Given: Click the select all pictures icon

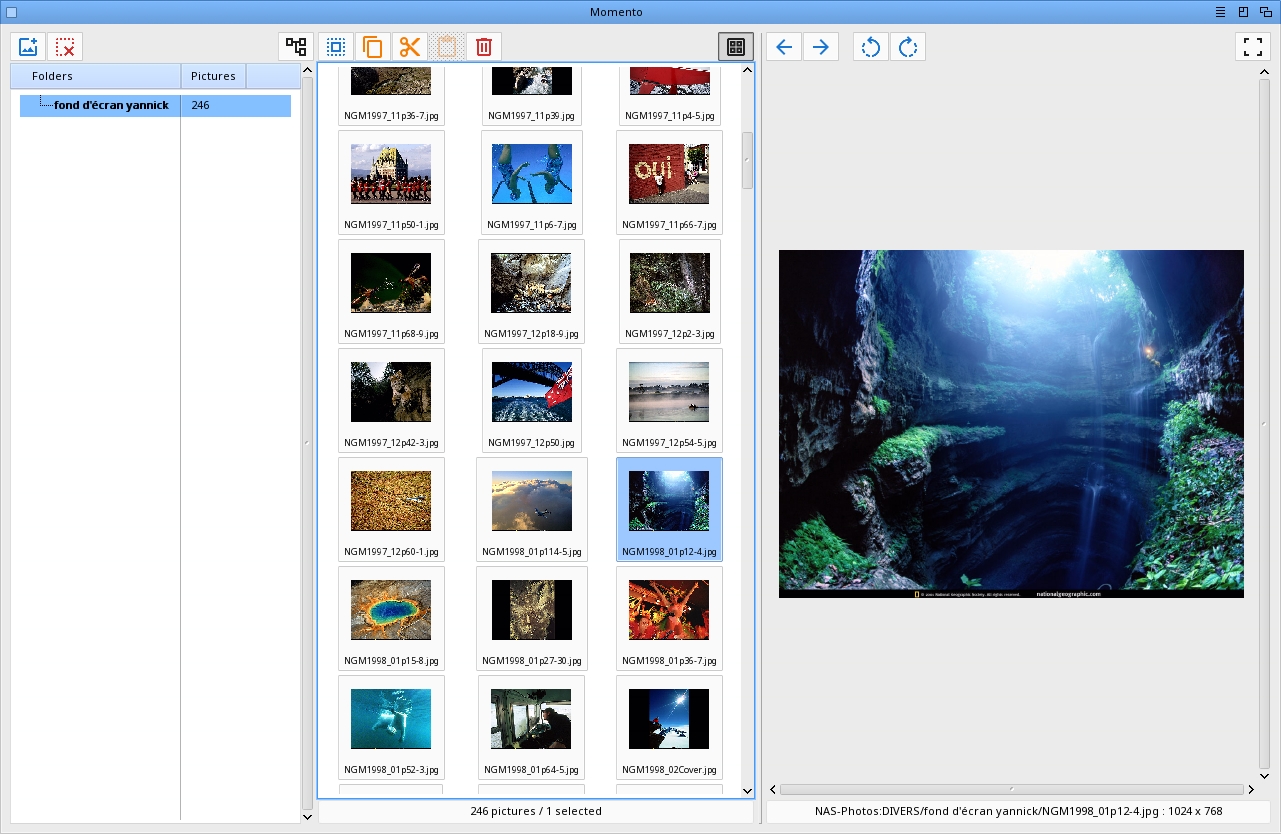Looking at the screenshot, I should coord(336,47).
